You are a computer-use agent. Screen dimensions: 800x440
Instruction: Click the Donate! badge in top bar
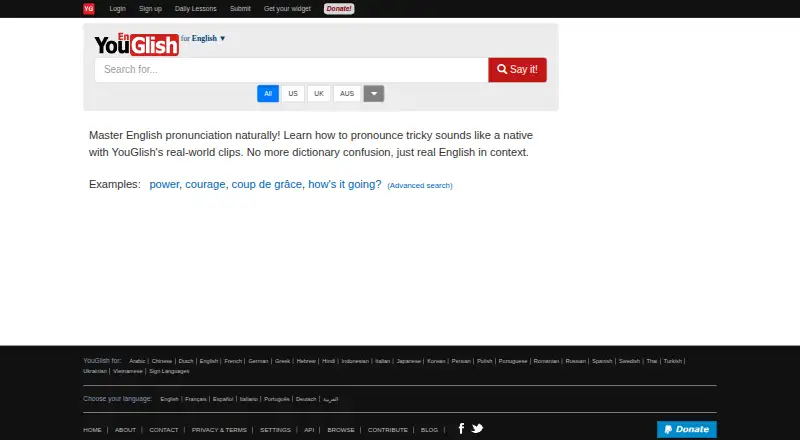click(339, 9)
